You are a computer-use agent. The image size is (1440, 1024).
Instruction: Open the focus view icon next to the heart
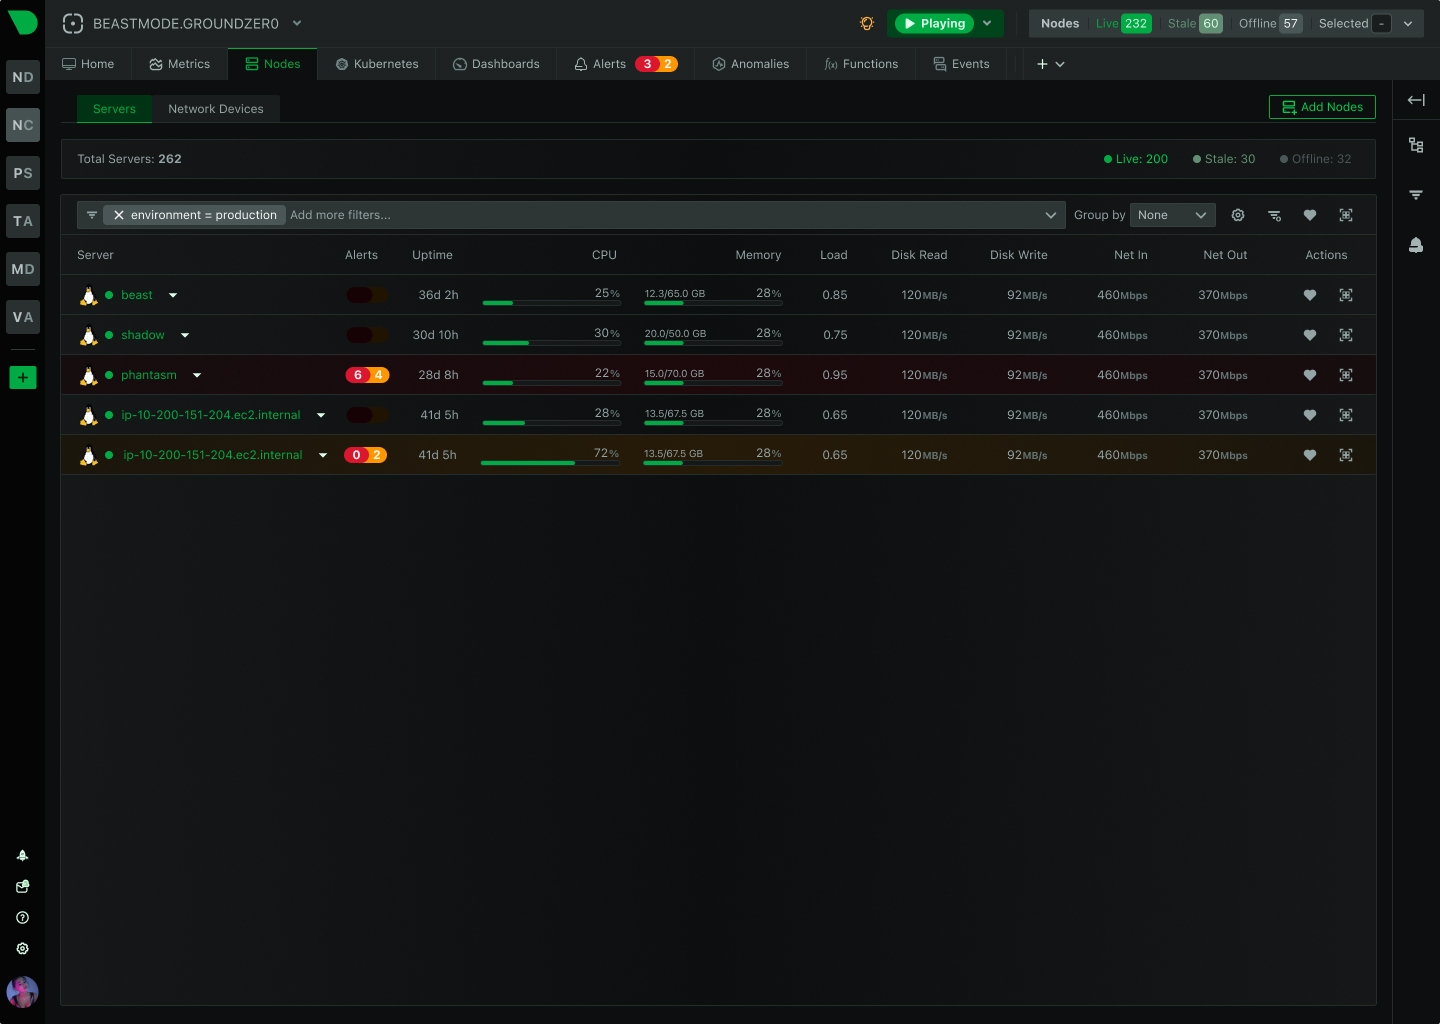pos(1346,215)
